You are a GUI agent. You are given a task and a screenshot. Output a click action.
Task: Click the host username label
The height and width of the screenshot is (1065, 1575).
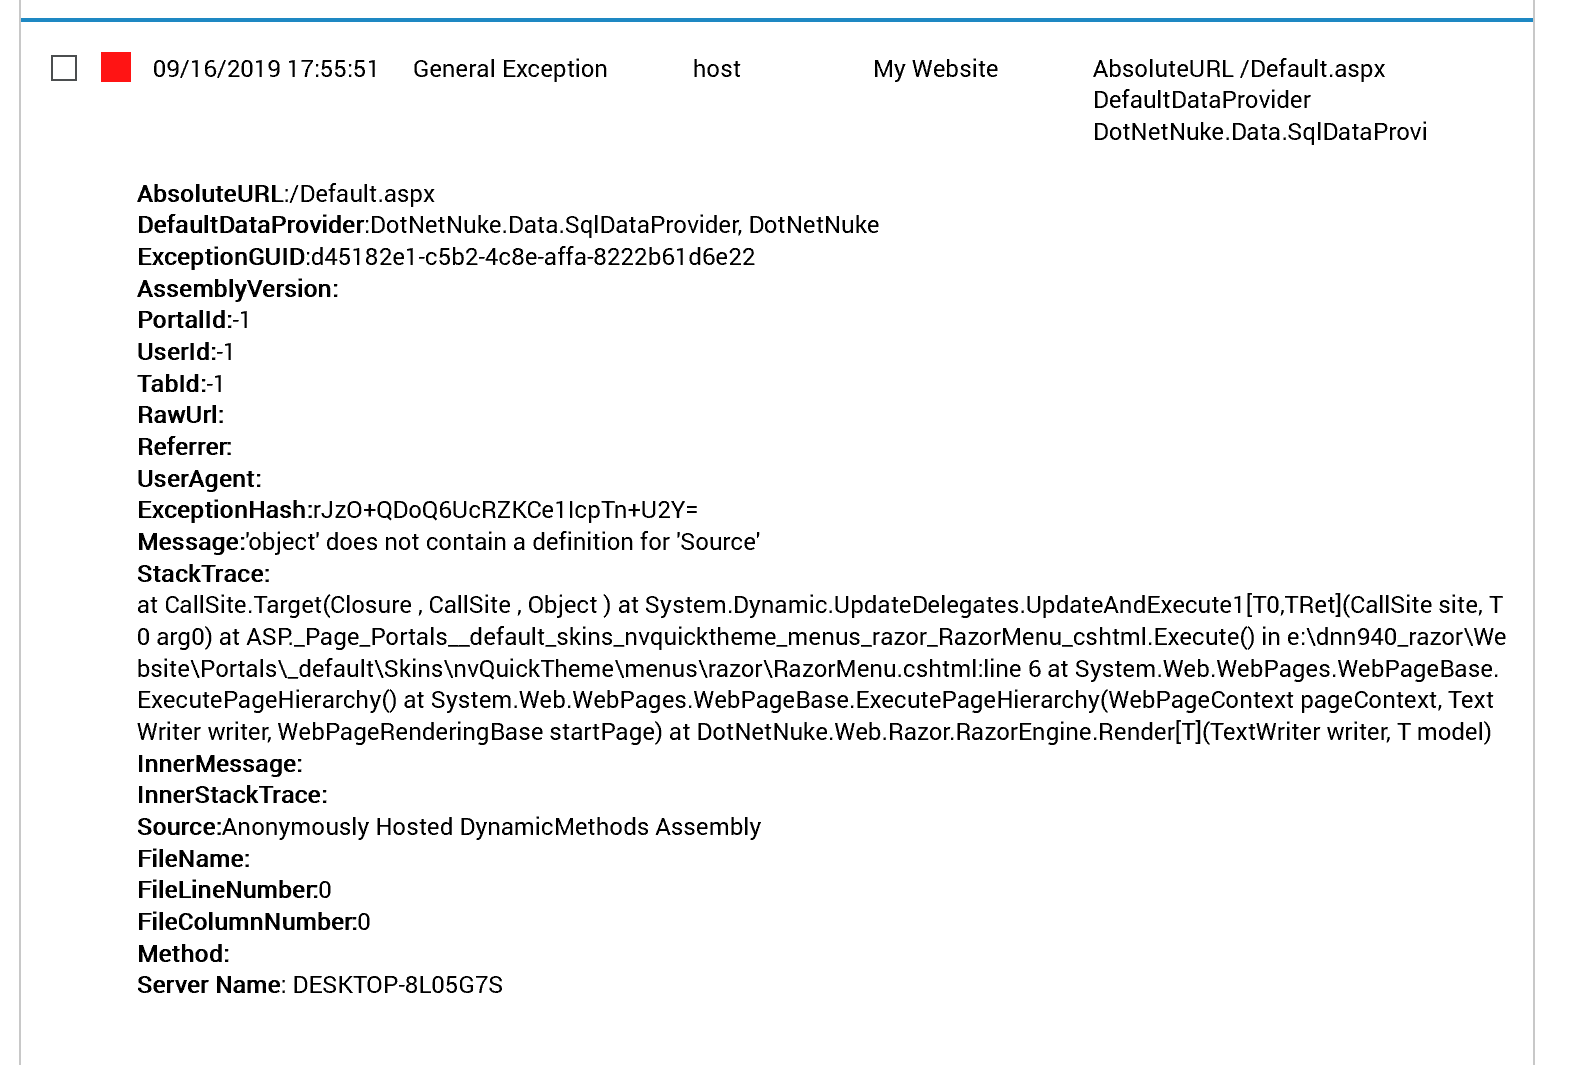point(716,69)
